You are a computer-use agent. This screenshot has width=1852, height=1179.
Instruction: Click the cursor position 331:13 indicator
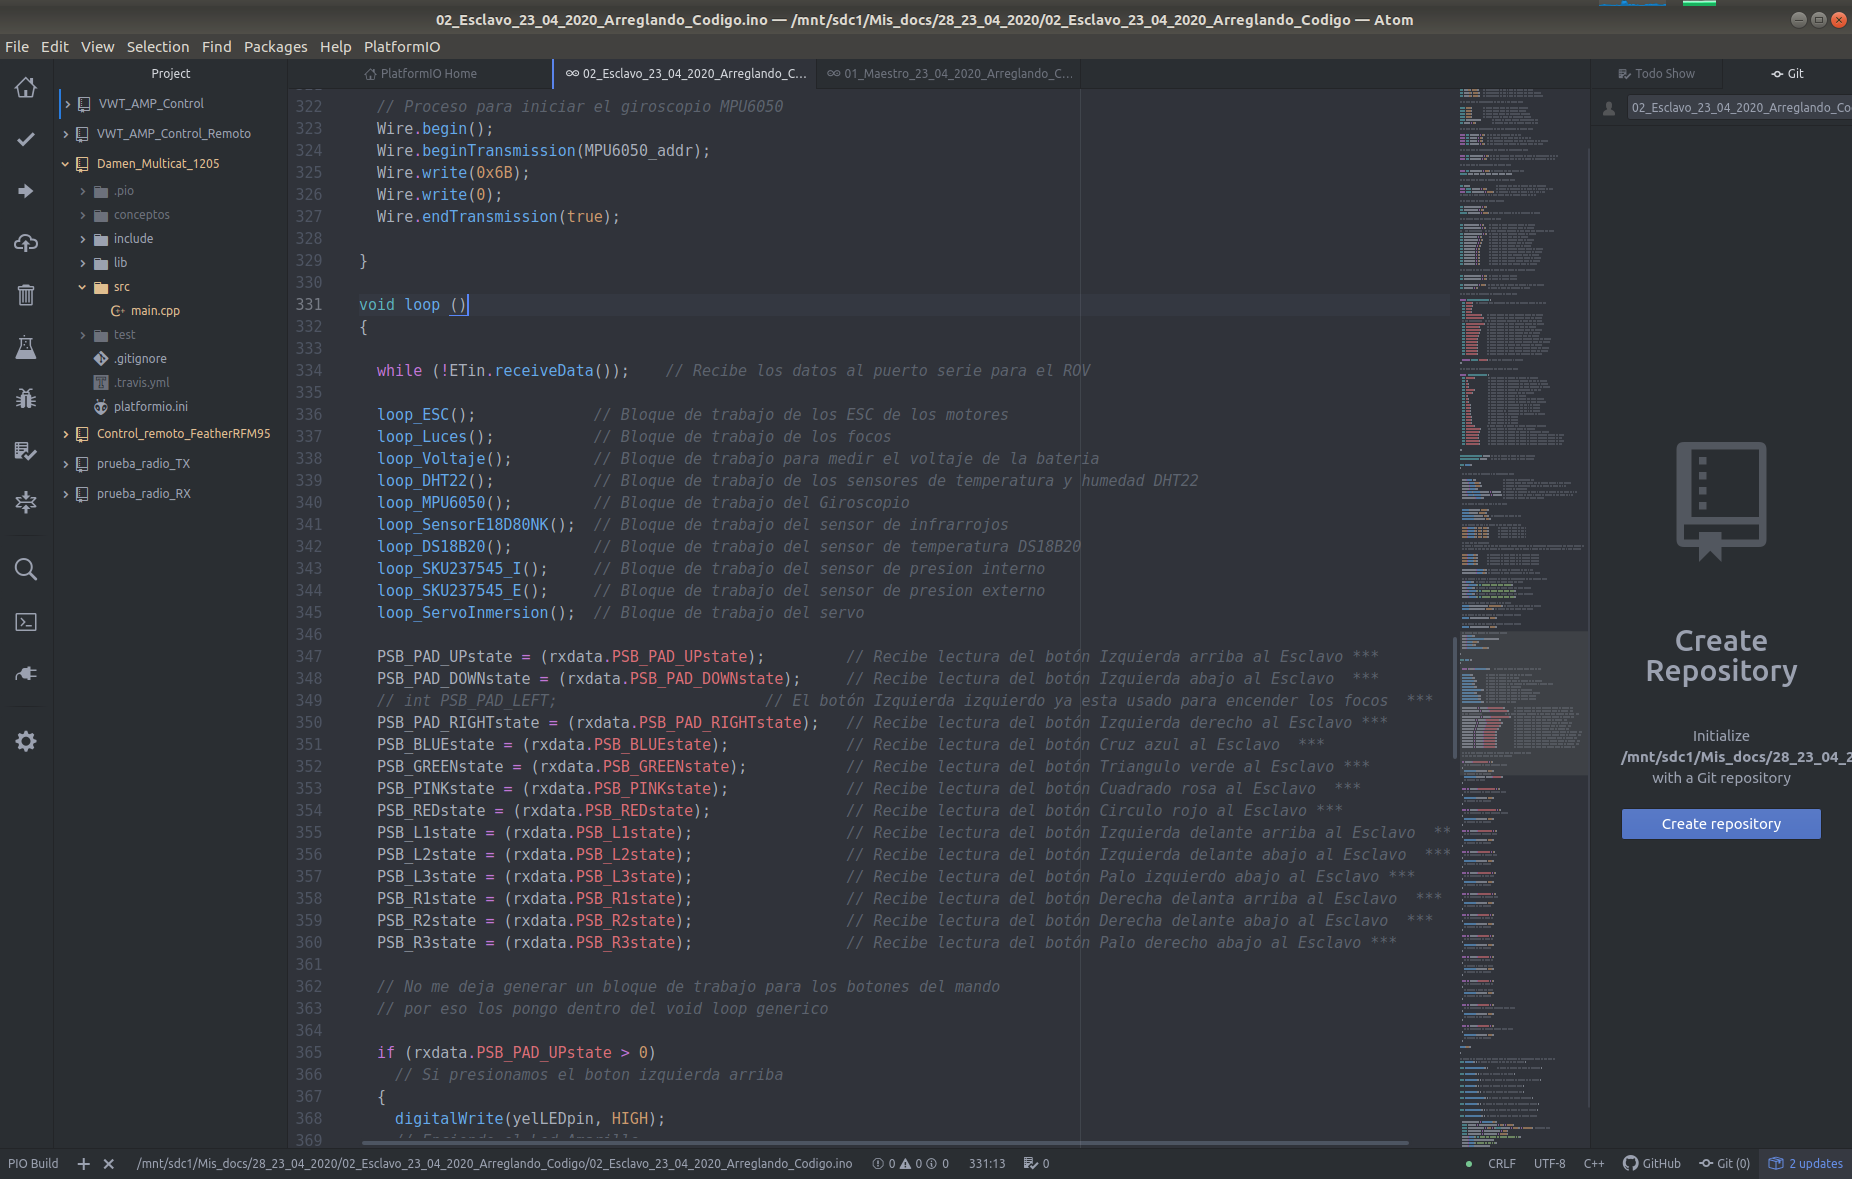(x=987, y=1164)
